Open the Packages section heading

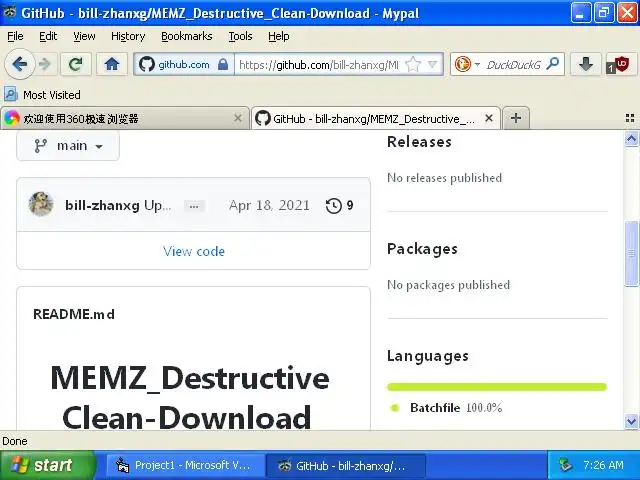coord(422,249)
